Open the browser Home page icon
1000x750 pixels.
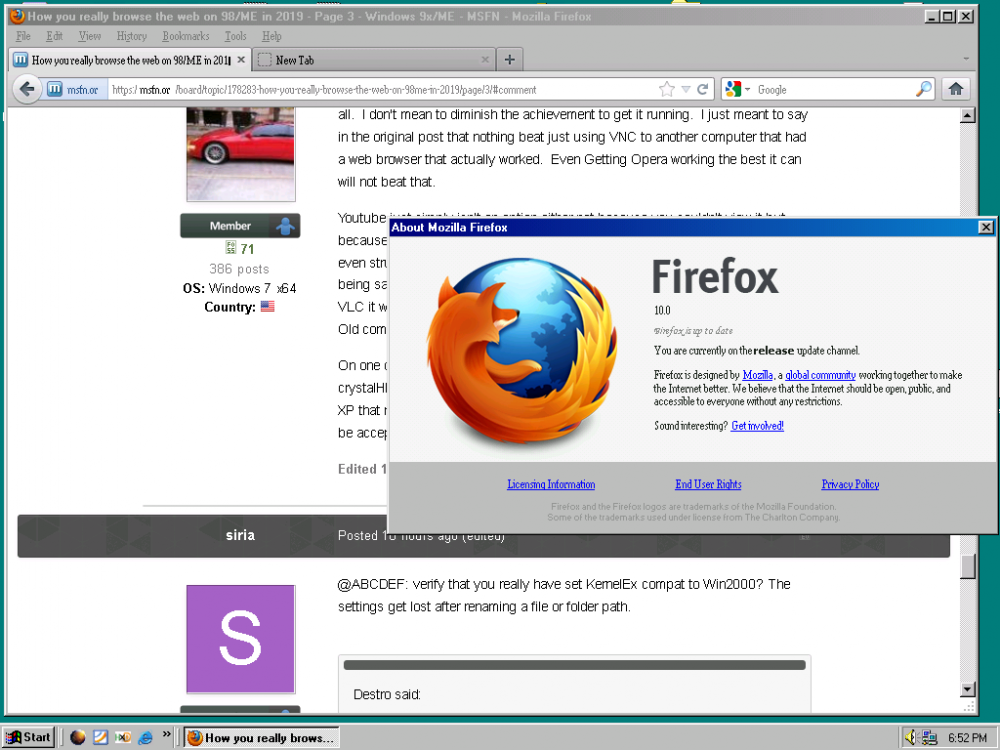click(956, 88)
